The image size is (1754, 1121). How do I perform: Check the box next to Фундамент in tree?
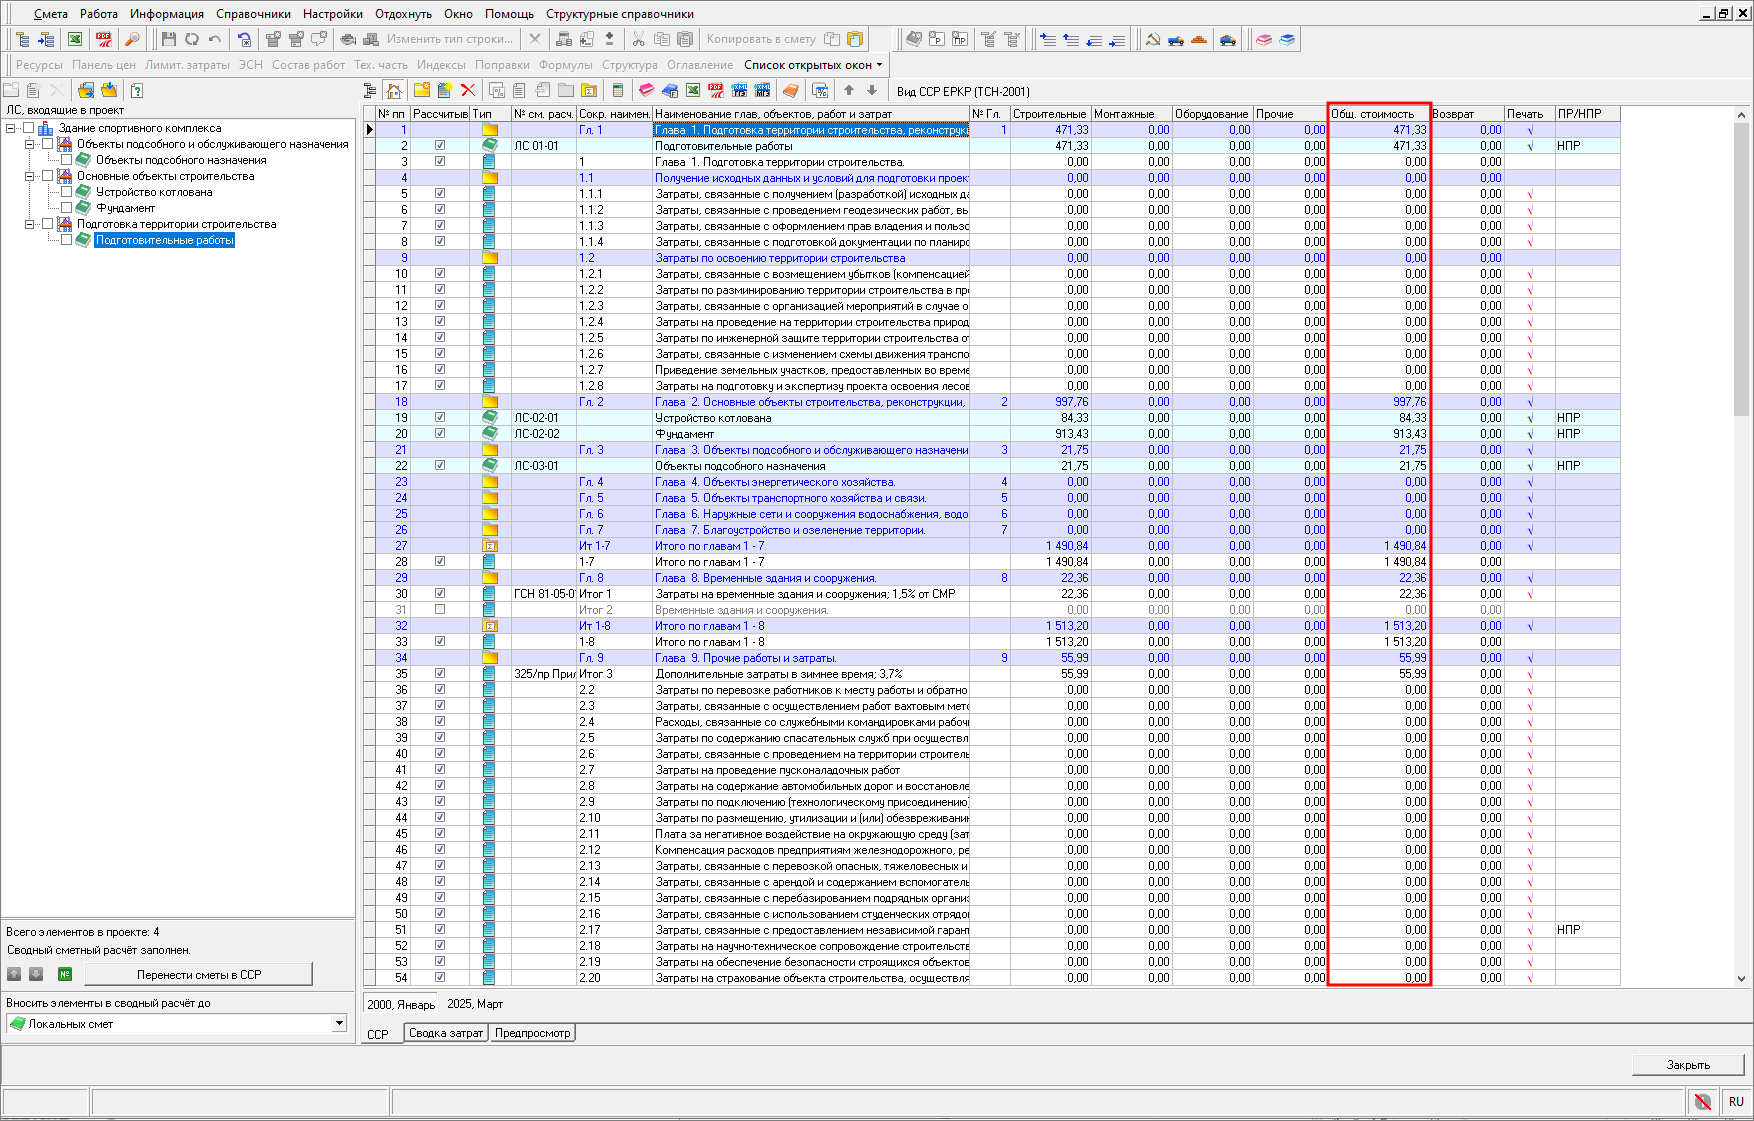[67, 208]
